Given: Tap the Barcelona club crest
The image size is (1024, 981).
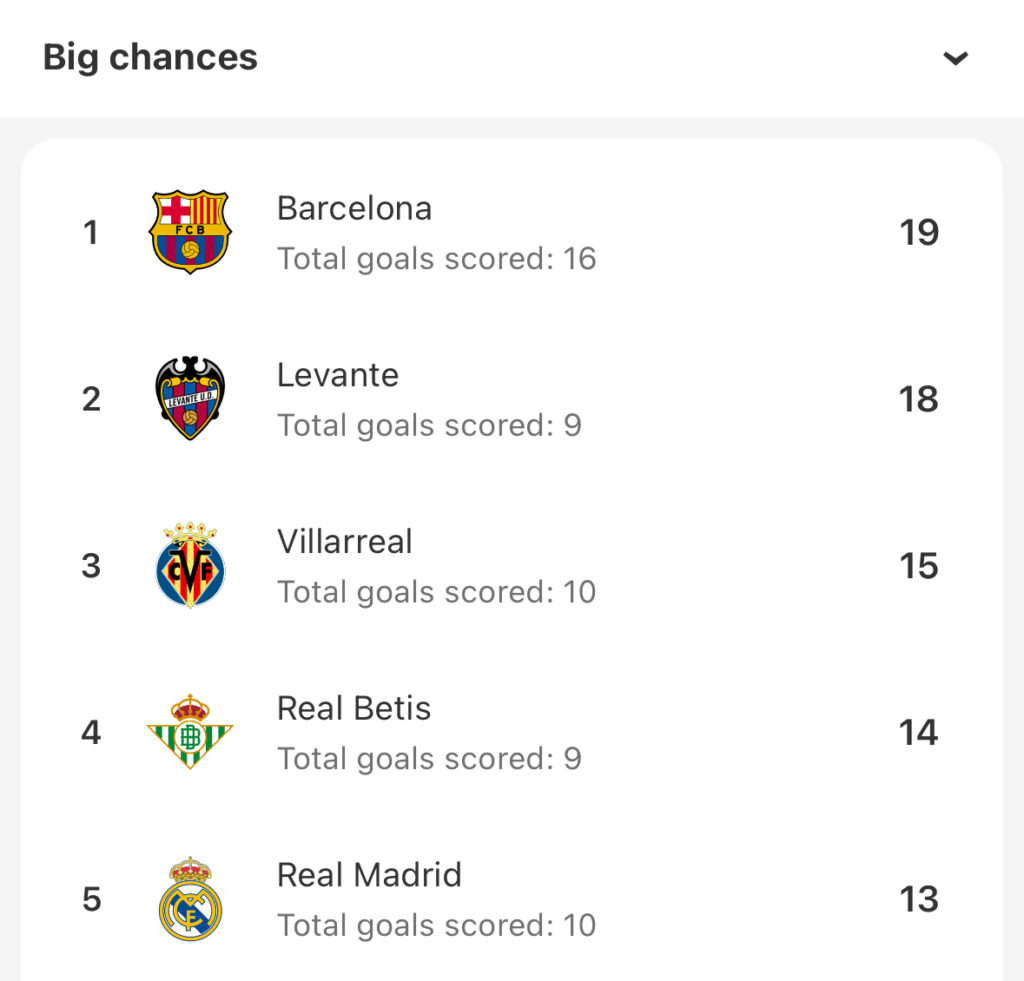Looking at the screenshot, I should (190, 232).
